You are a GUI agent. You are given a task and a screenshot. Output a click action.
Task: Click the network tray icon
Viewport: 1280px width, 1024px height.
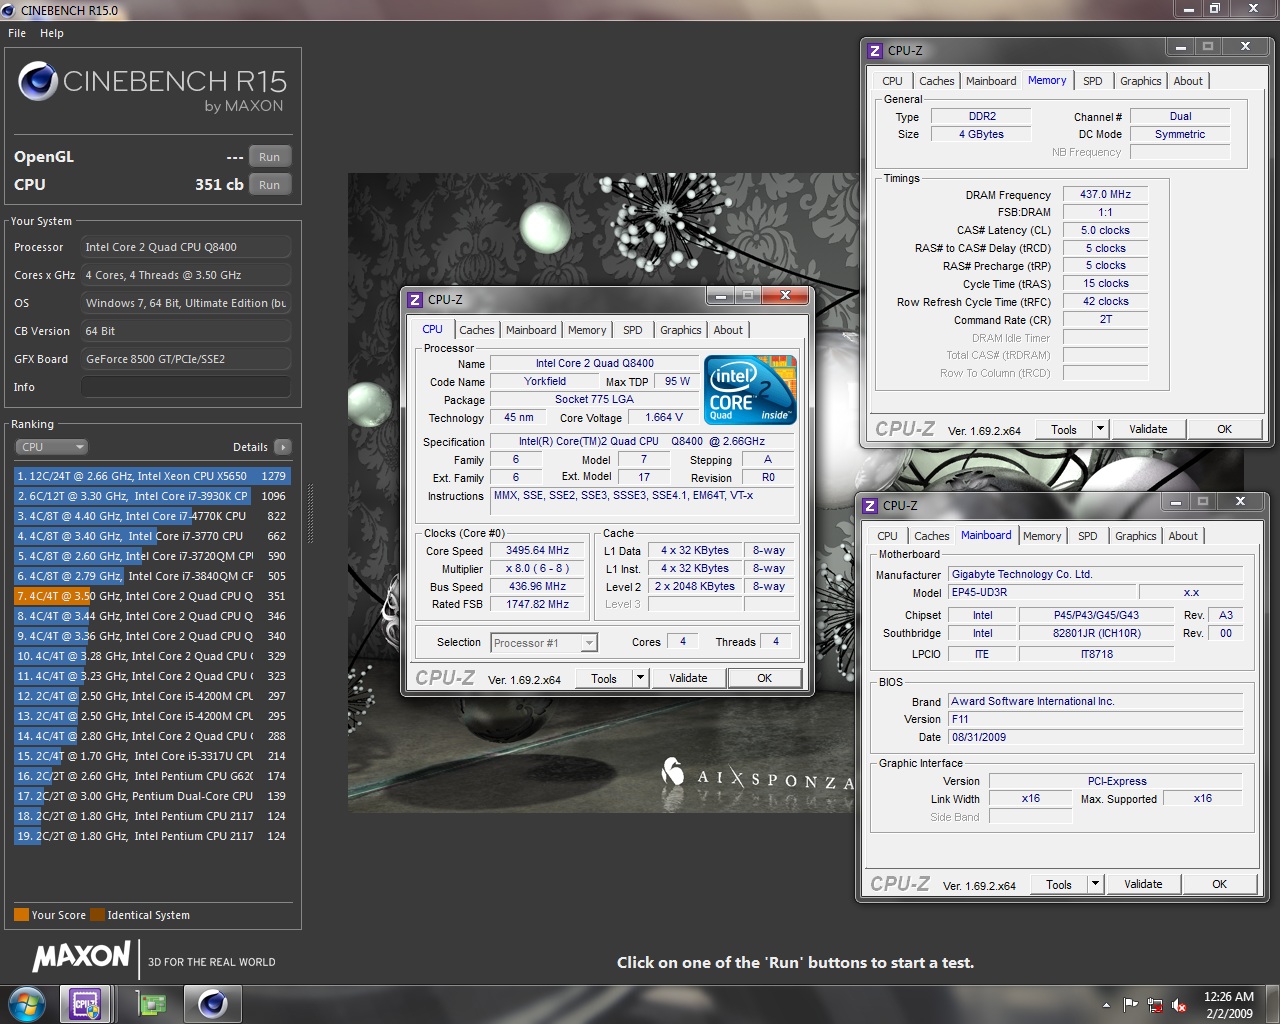(1155, 1005)
